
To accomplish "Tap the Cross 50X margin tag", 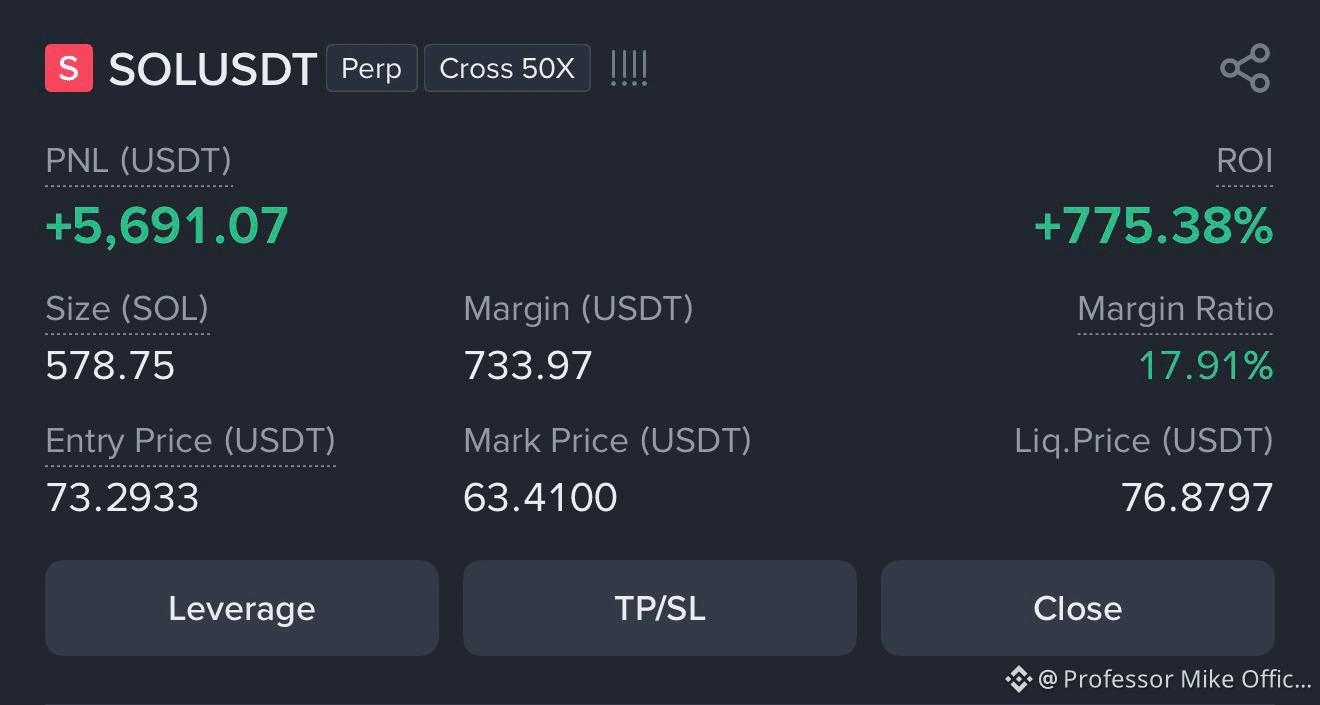I will pos(507,68).
